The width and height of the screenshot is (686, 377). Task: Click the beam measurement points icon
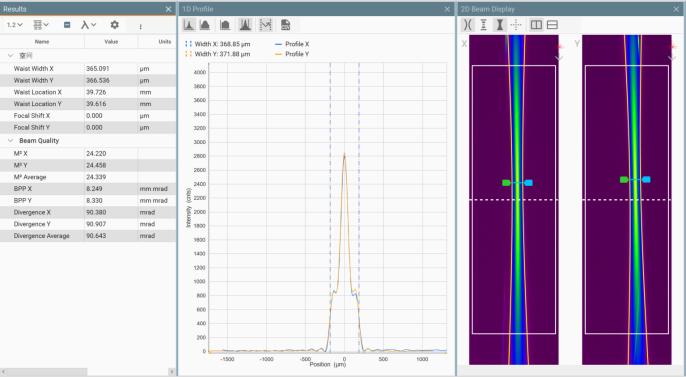click(x=483, y=25)
